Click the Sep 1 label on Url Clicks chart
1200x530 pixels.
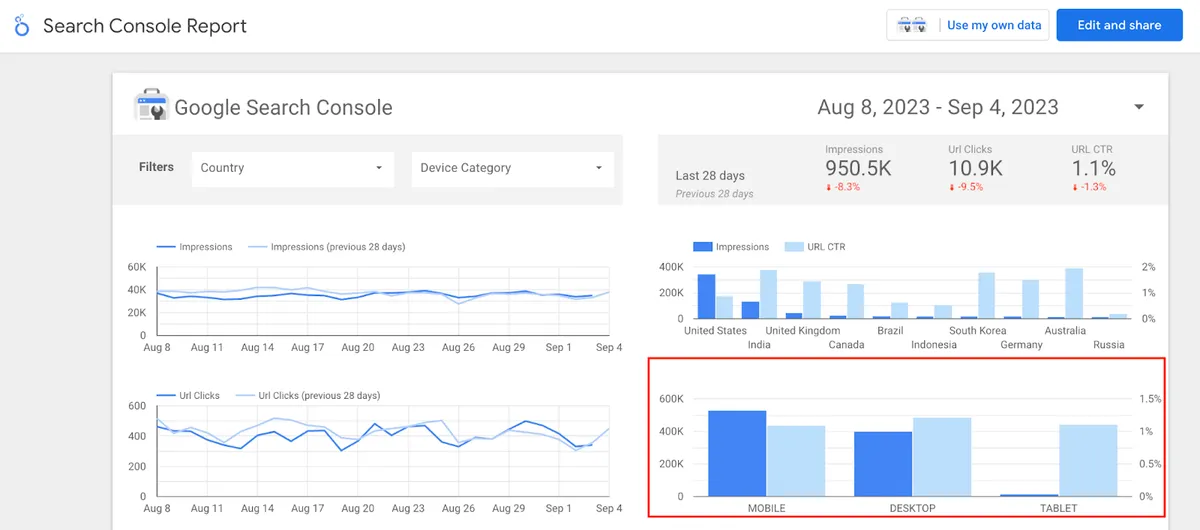click(x=558, y=508)
